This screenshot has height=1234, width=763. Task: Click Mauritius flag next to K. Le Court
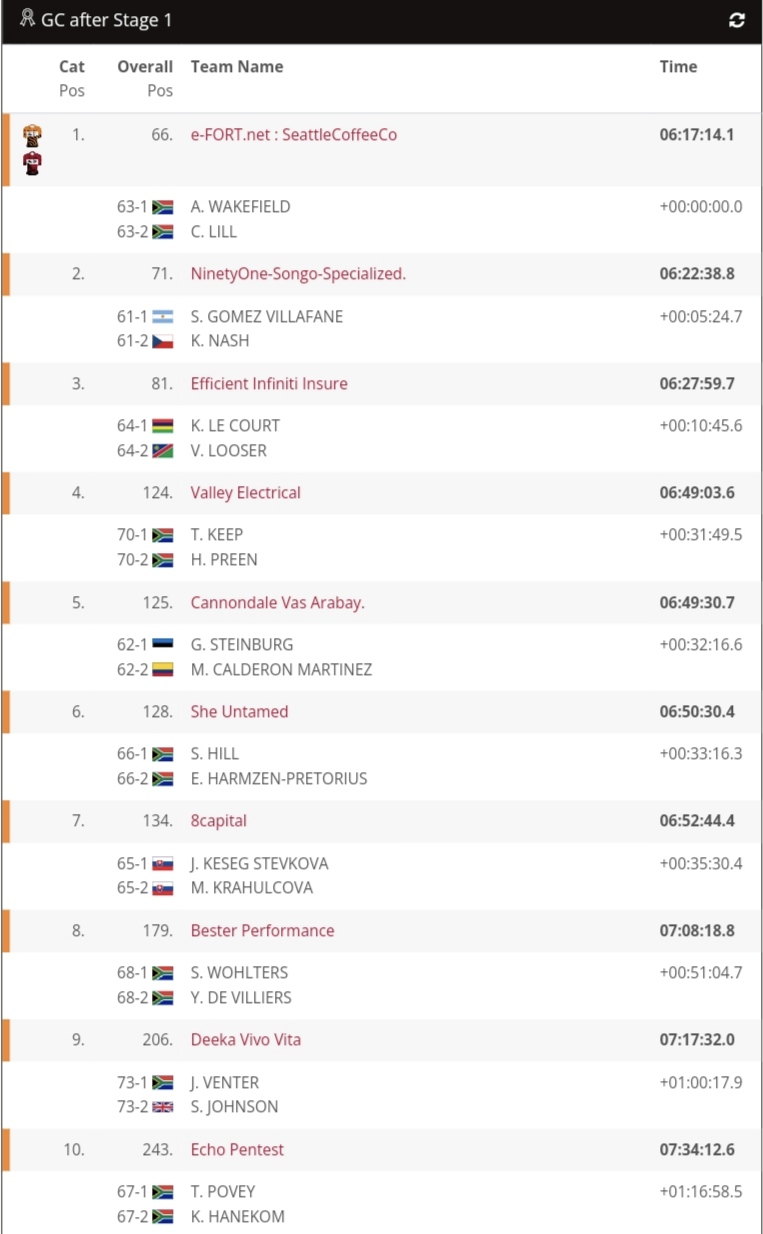coord(163,426)
